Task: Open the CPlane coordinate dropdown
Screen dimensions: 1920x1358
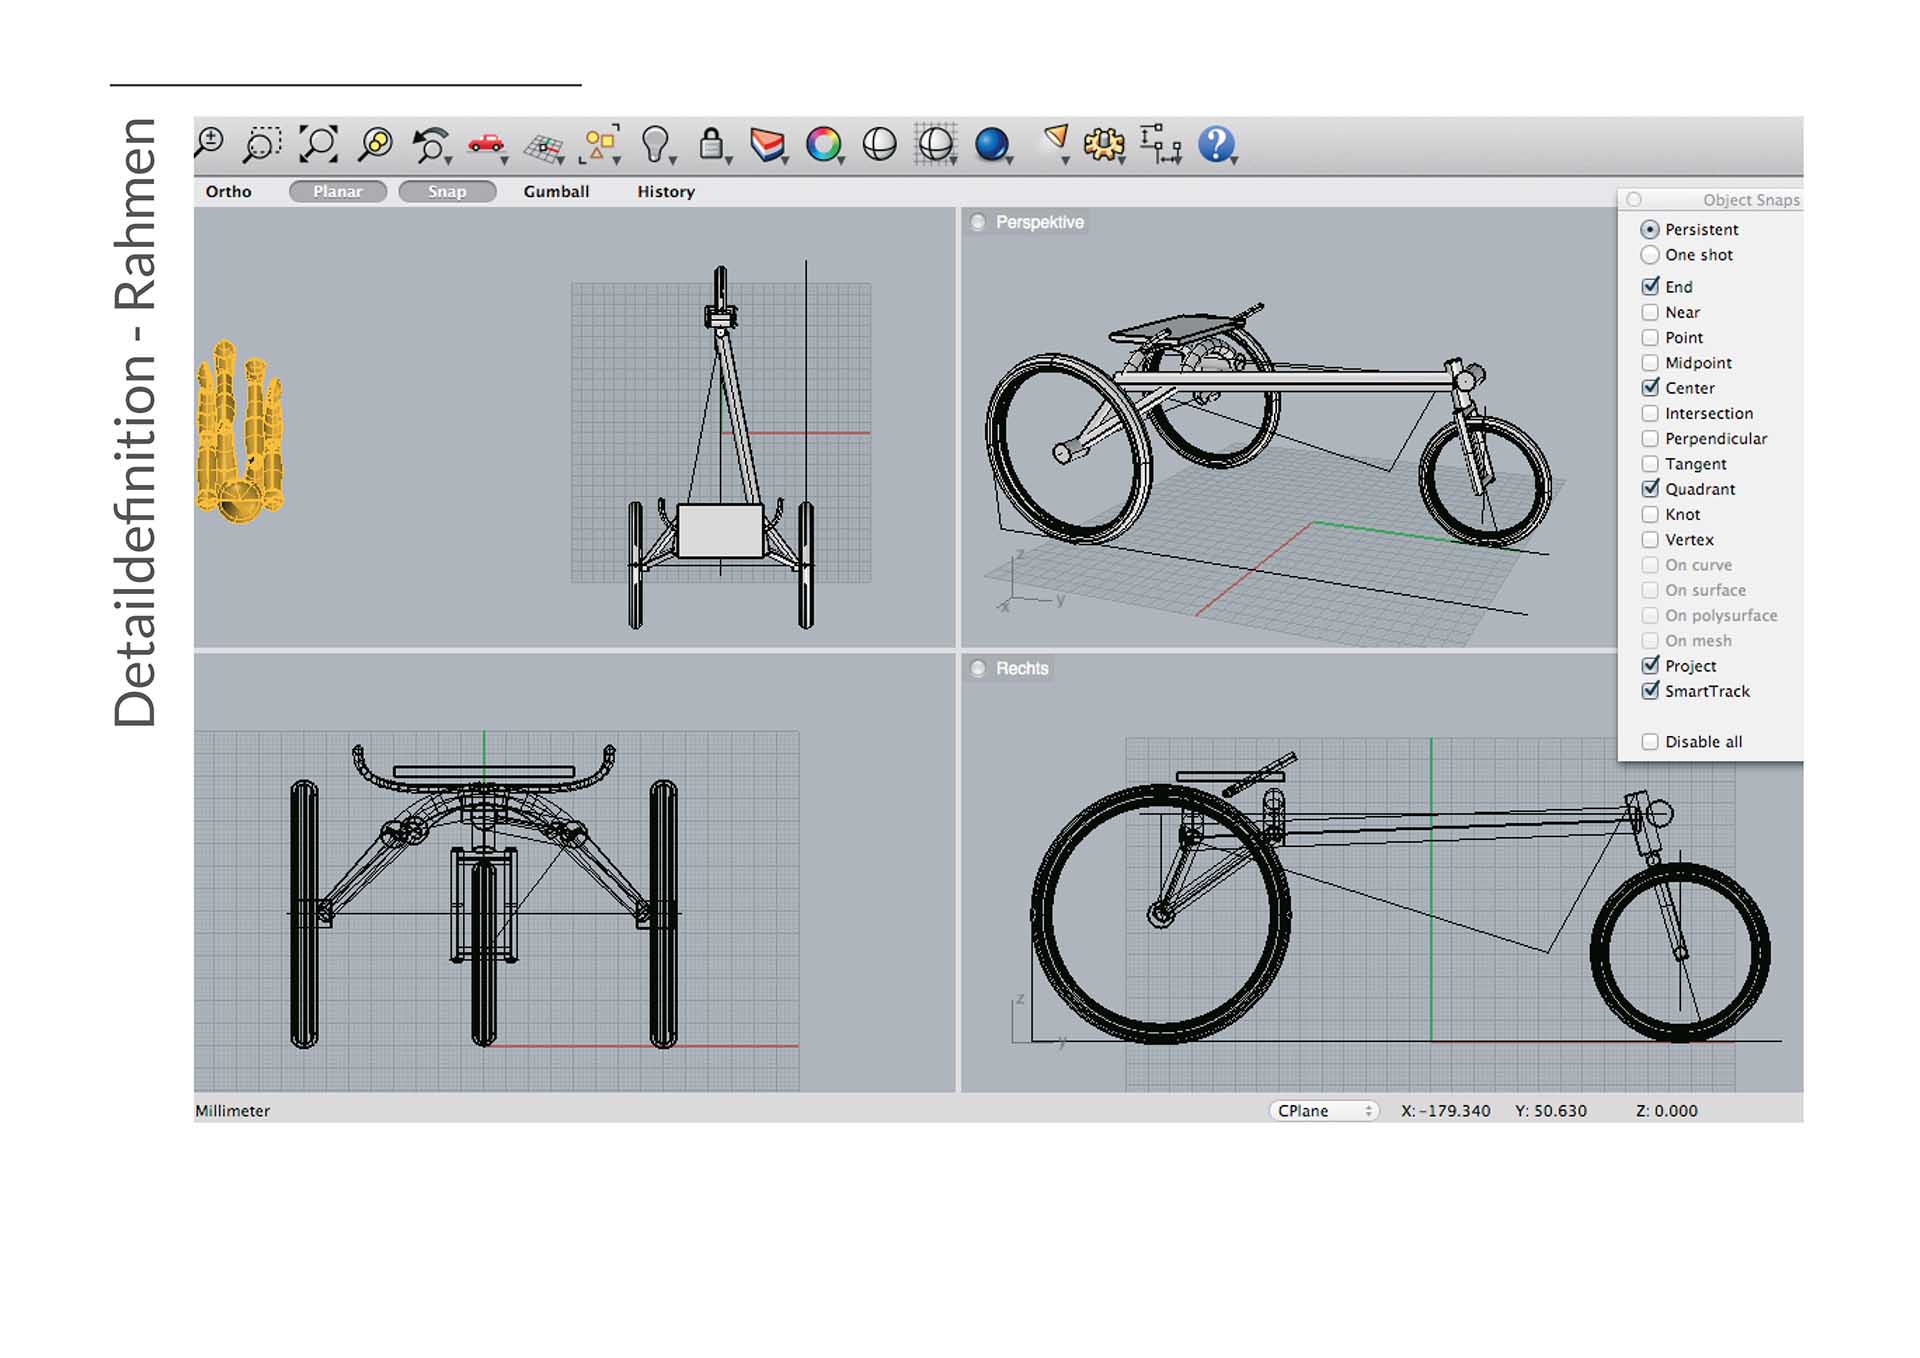Action: tap(1324, 1111)
